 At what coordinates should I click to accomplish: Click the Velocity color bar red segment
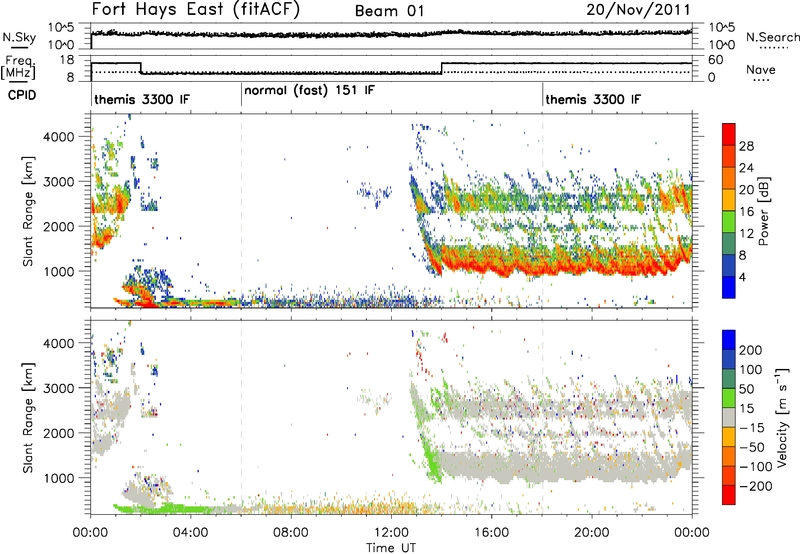[x=729, y=495]
